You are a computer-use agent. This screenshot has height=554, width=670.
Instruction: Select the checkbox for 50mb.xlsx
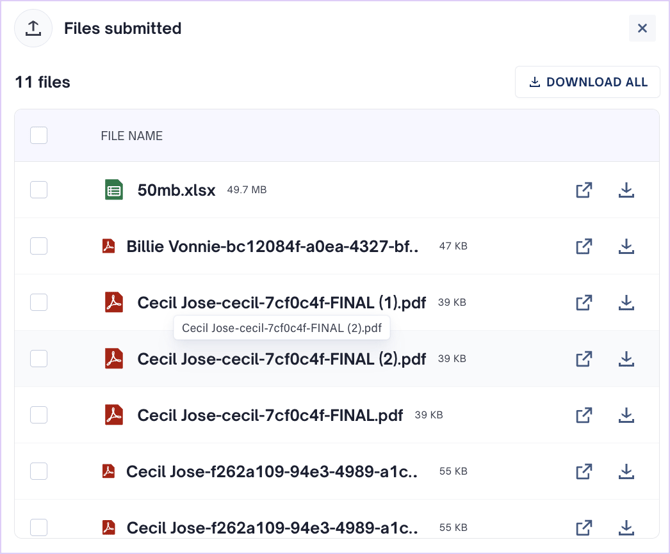(39, 190)
